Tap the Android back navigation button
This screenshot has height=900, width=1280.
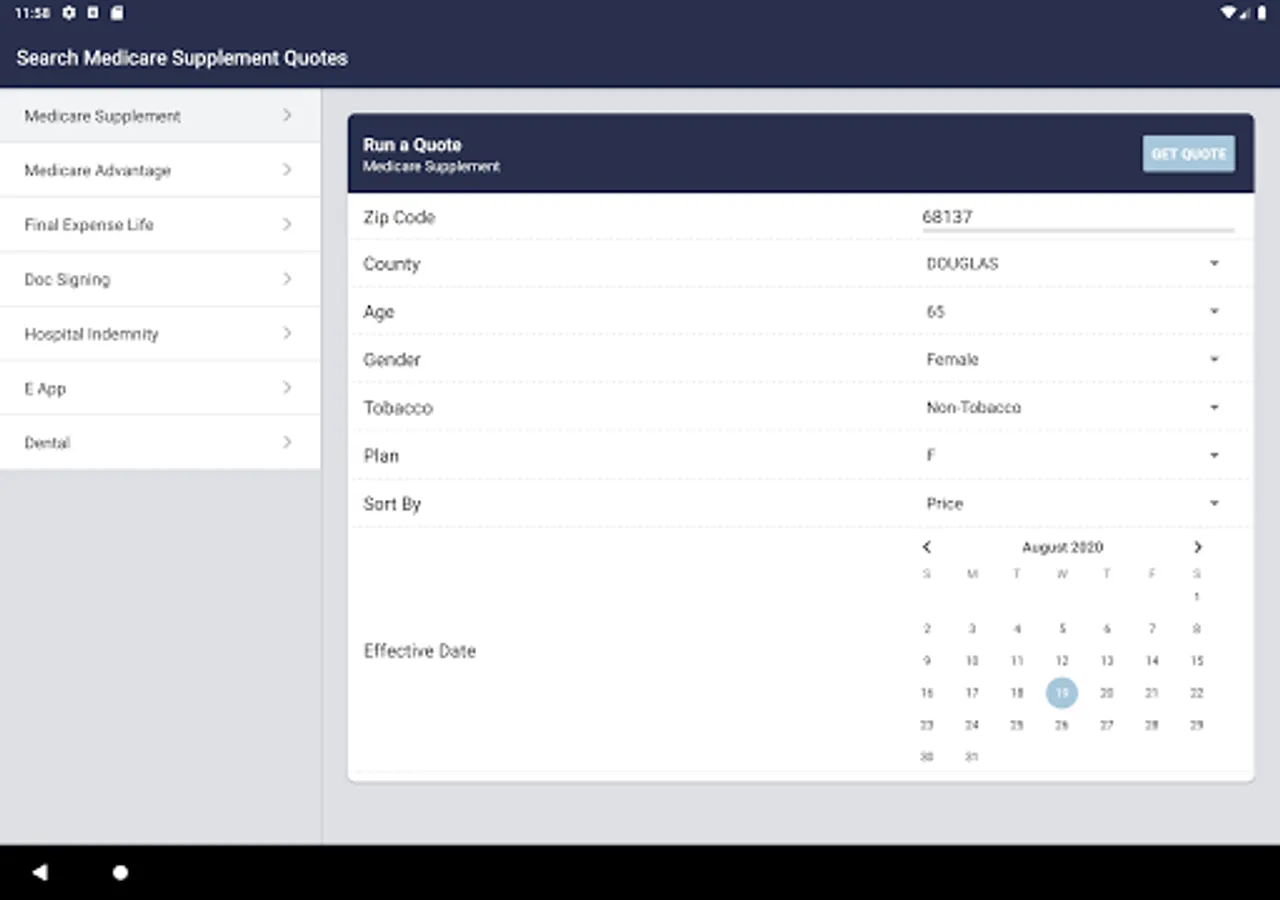(40, 873)
